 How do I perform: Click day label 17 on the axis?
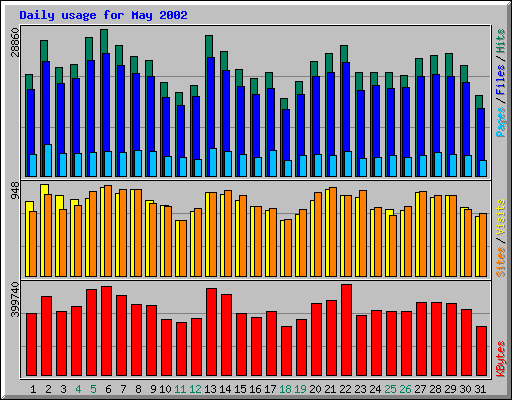pyautogui.click(x=270, y=389)
